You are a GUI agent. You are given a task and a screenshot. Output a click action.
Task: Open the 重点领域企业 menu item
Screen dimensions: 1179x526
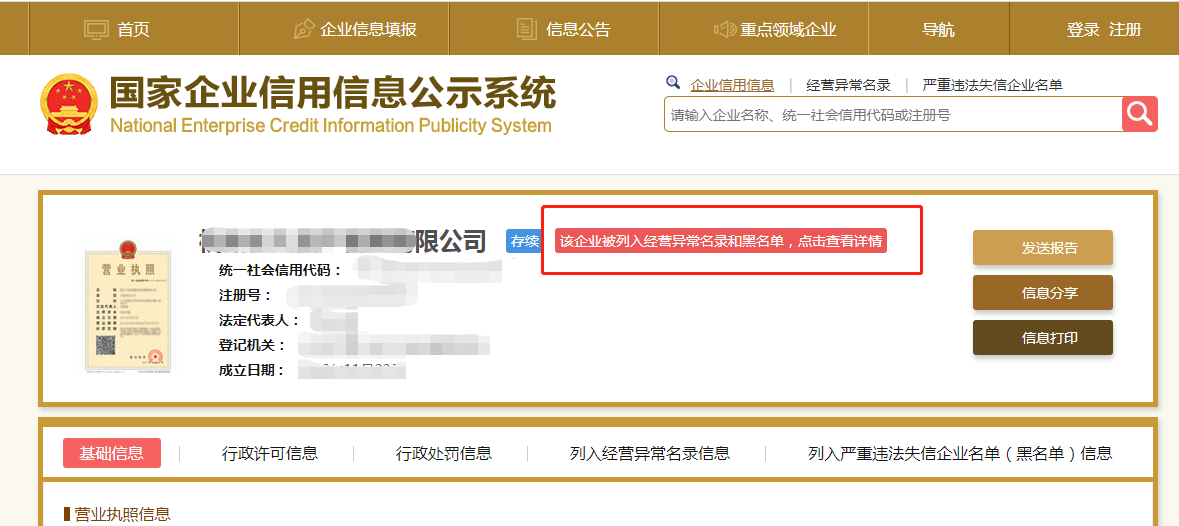tap(788, 29)
